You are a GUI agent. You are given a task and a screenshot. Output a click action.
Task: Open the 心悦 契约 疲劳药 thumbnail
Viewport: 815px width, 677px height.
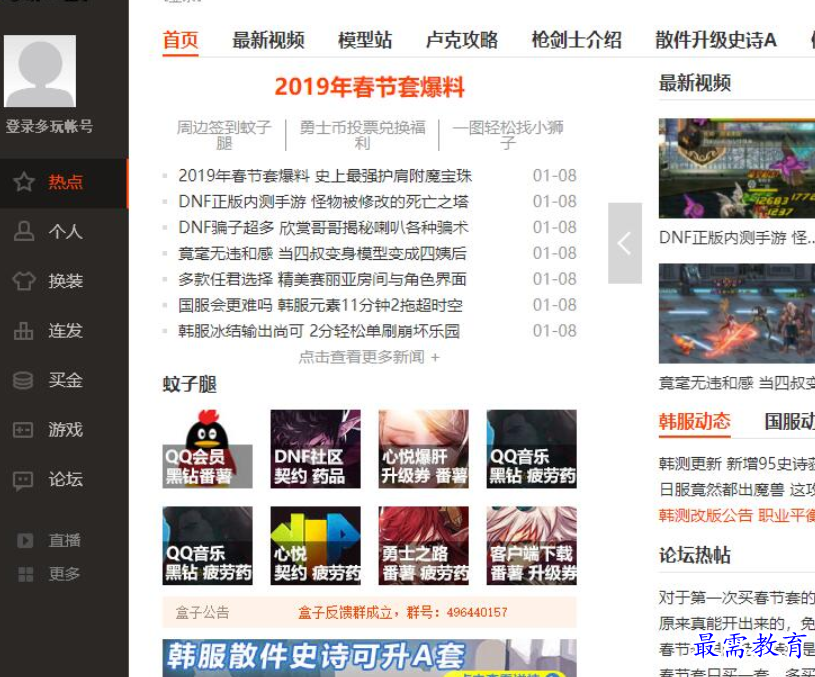click(x=316, y=545)
